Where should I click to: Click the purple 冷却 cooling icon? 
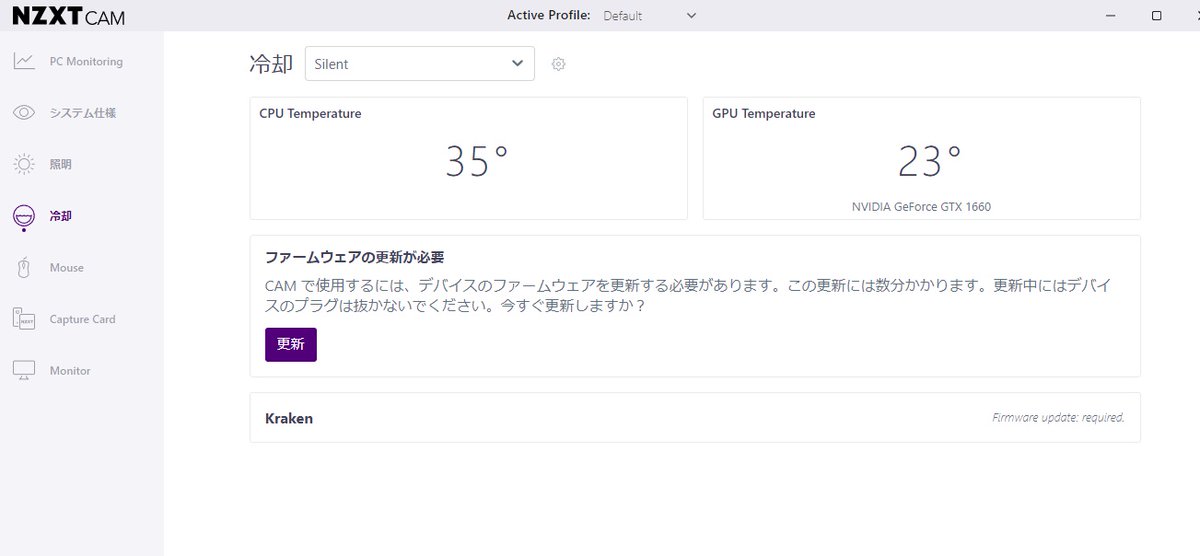[24, 216]
